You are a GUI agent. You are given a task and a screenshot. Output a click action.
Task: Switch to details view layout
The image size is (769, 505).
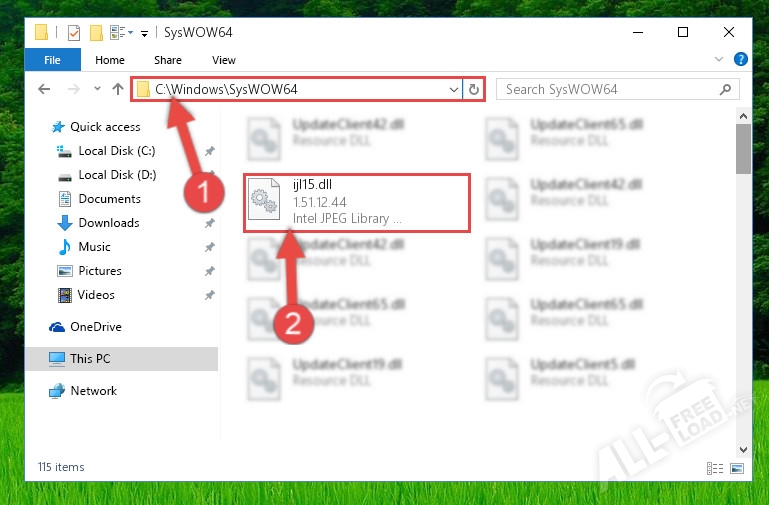[x=715, y=467]
